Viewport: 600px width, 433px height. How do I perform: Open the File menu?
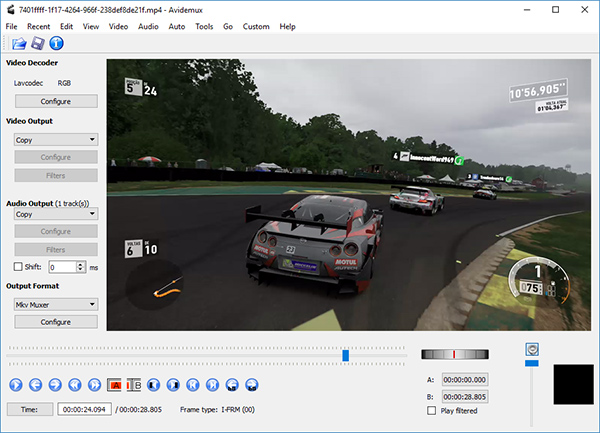11,26
